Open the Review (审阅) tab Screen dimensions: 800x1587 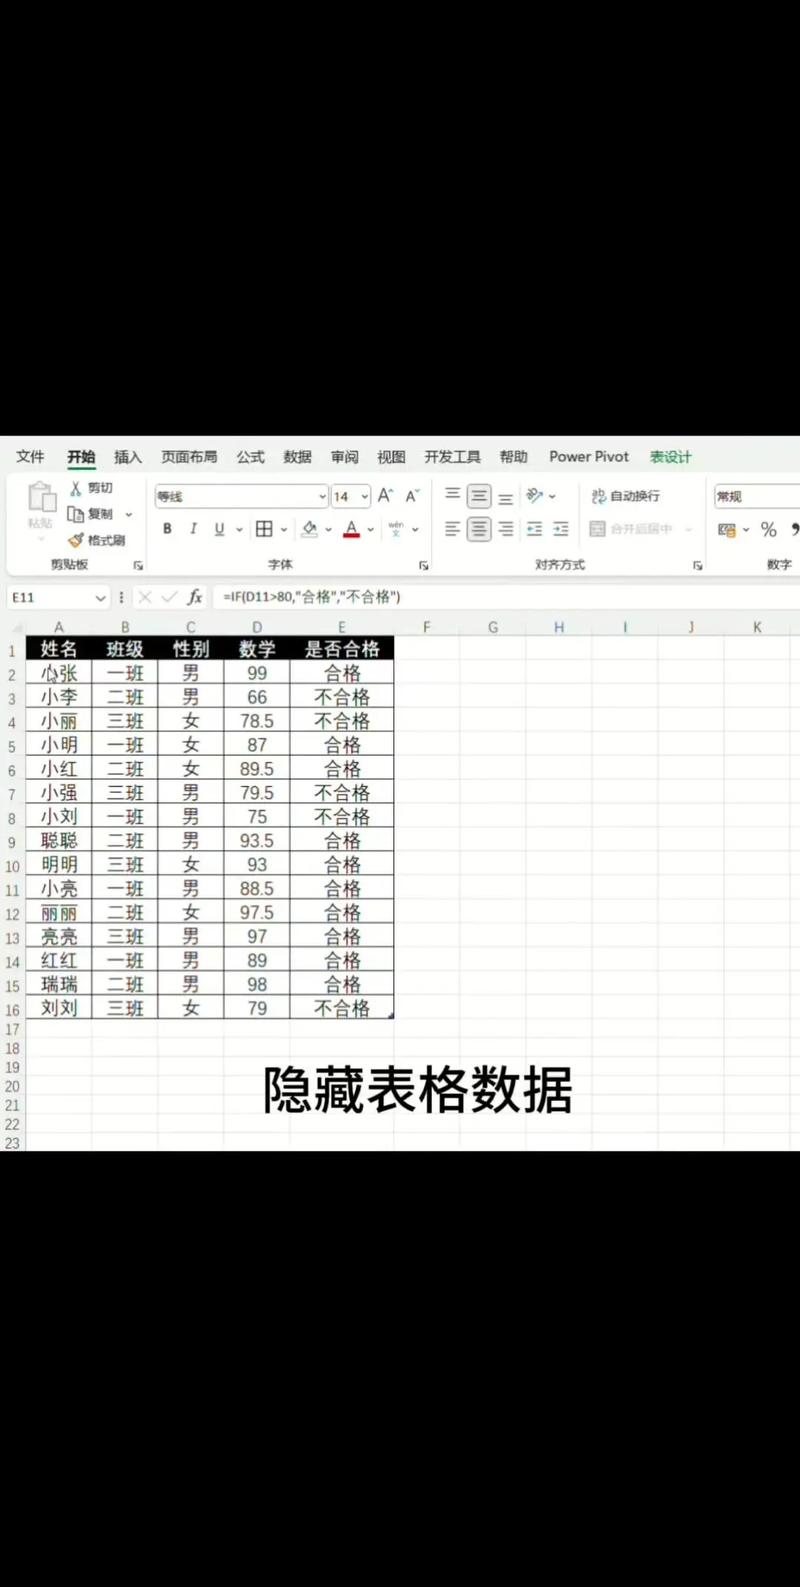(x=344, y=457)
